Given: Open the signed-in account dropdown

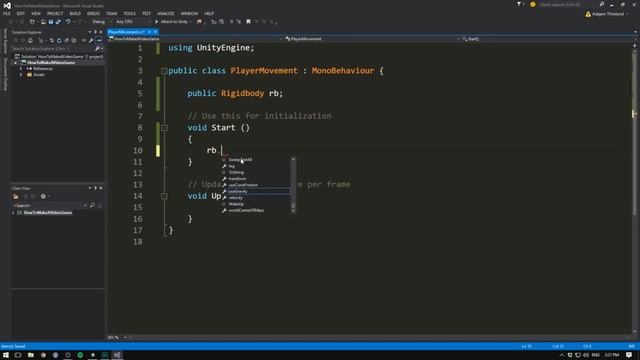Looking at the screenshot, I should click(x=607, y=14).
